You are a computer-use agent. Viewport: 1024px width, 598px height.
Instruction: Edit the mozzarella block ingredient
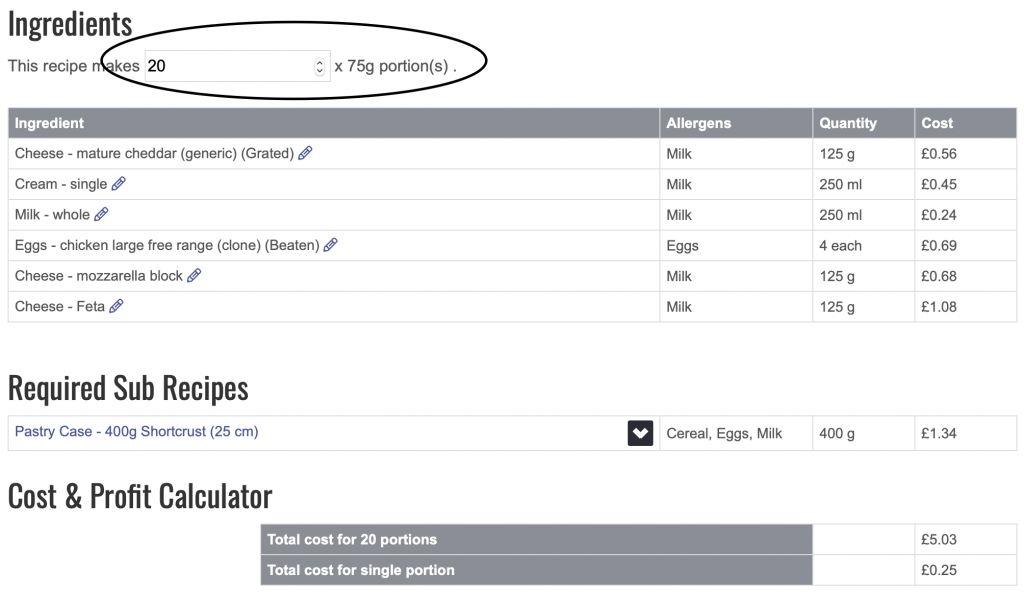(194, 275)
